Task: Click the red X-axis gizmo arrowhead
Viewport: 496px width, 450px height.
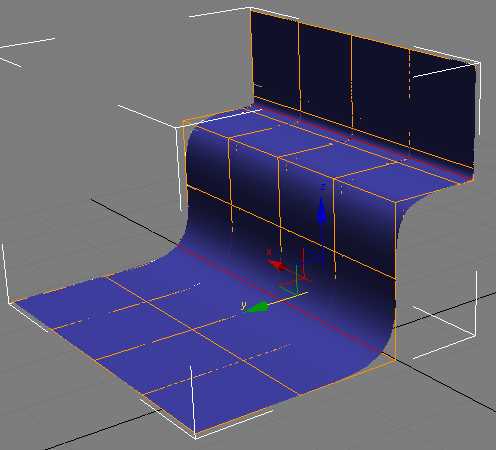Action: click(277, 265)
